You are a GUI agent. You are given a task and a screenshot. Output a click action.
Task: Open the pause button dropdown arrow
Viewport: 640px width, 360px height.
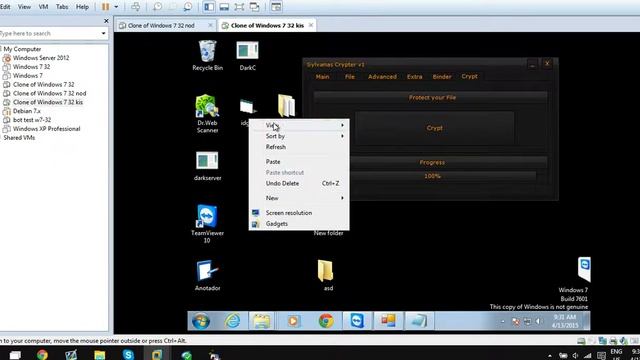(x=116, y=7)
